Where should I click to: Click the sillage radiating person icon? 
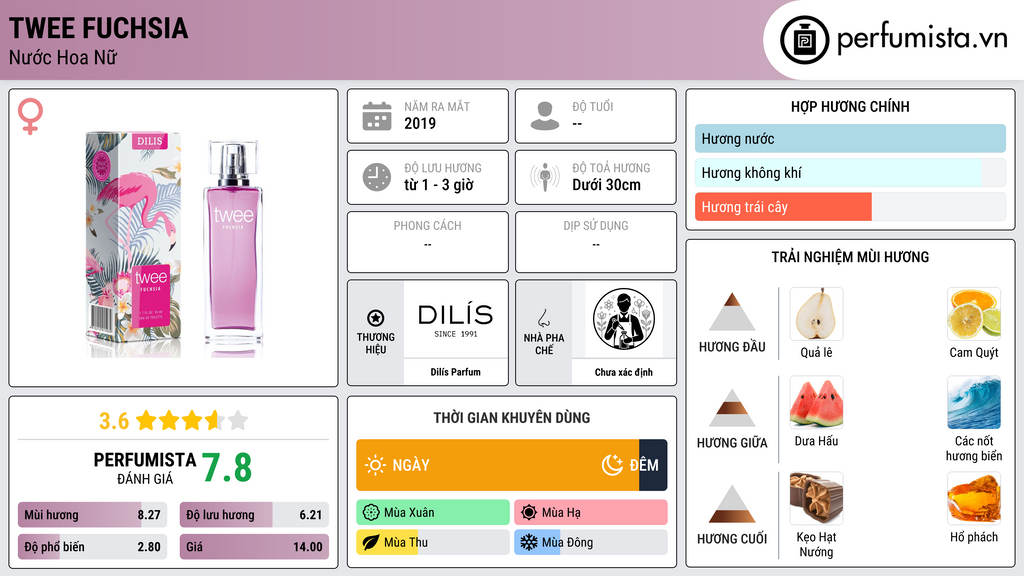point(545,177)
